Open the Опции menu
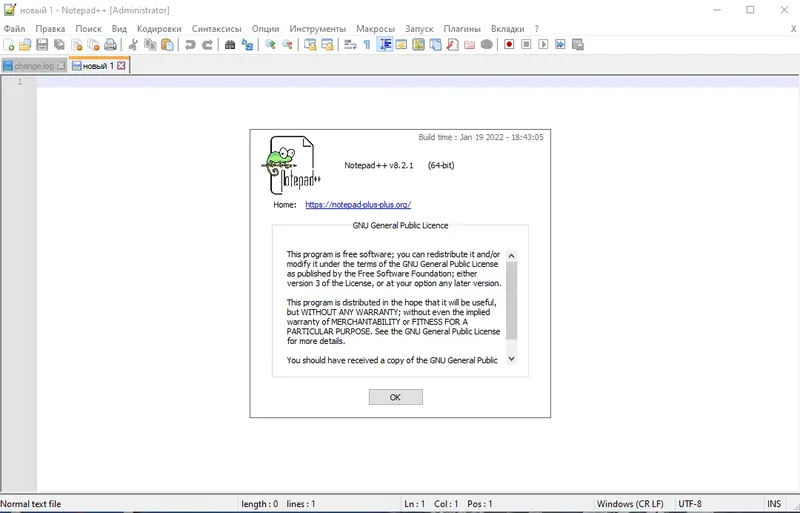 (x=265, y=29)
